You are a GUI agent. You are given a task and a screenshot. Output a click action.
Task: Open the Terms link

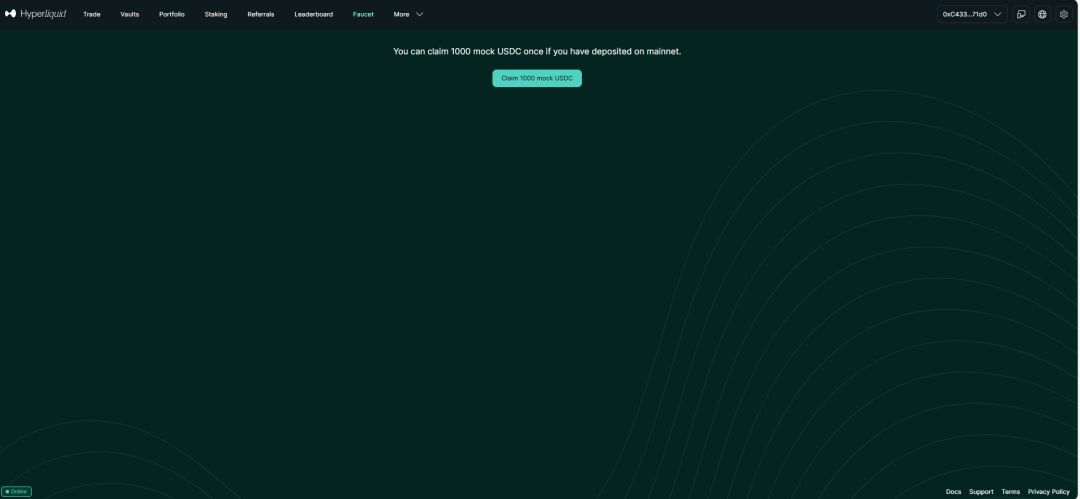point(1010,491)
